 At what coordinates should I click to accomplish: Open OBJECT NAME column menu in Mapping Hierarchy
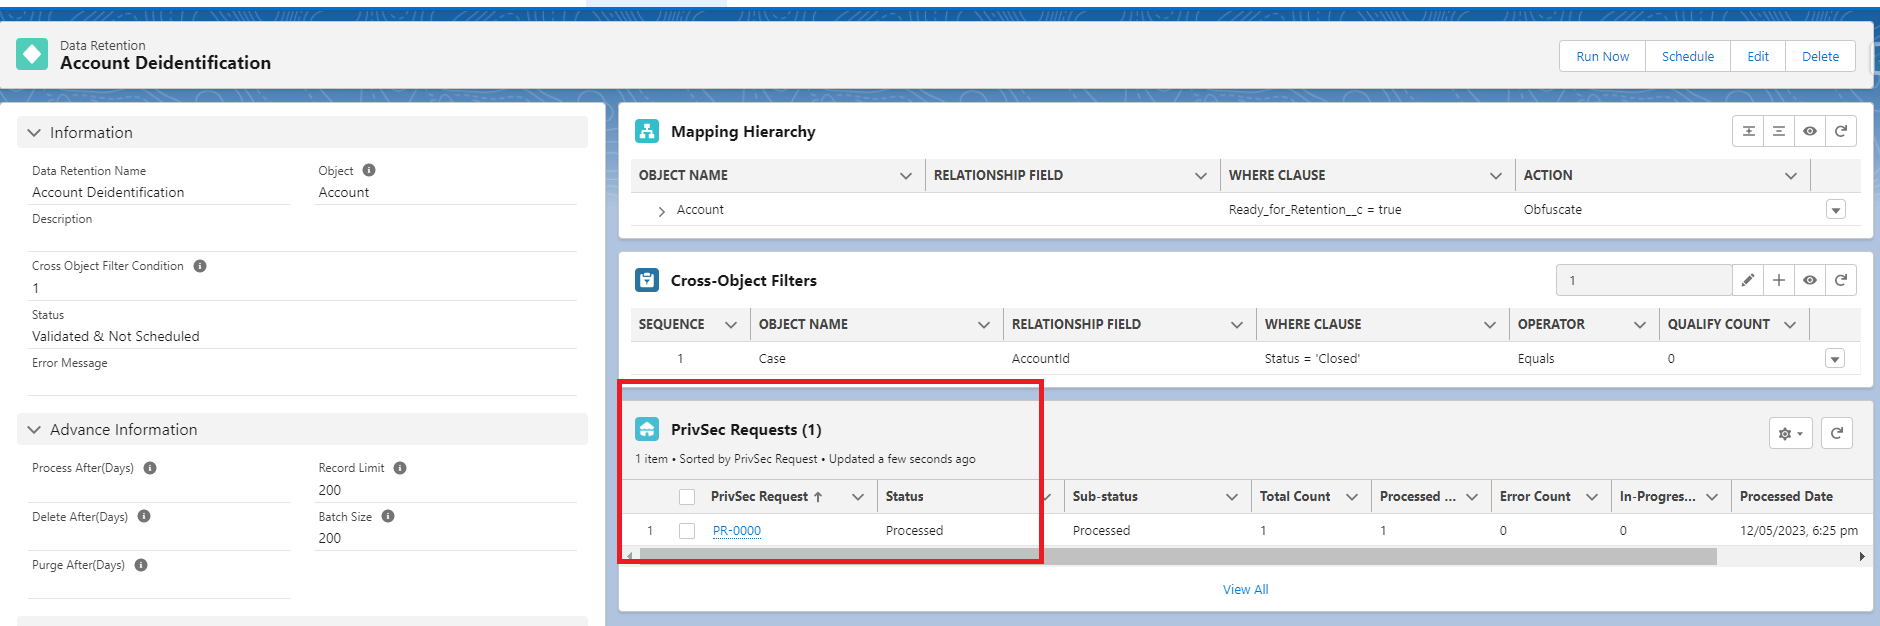[906, 176]
